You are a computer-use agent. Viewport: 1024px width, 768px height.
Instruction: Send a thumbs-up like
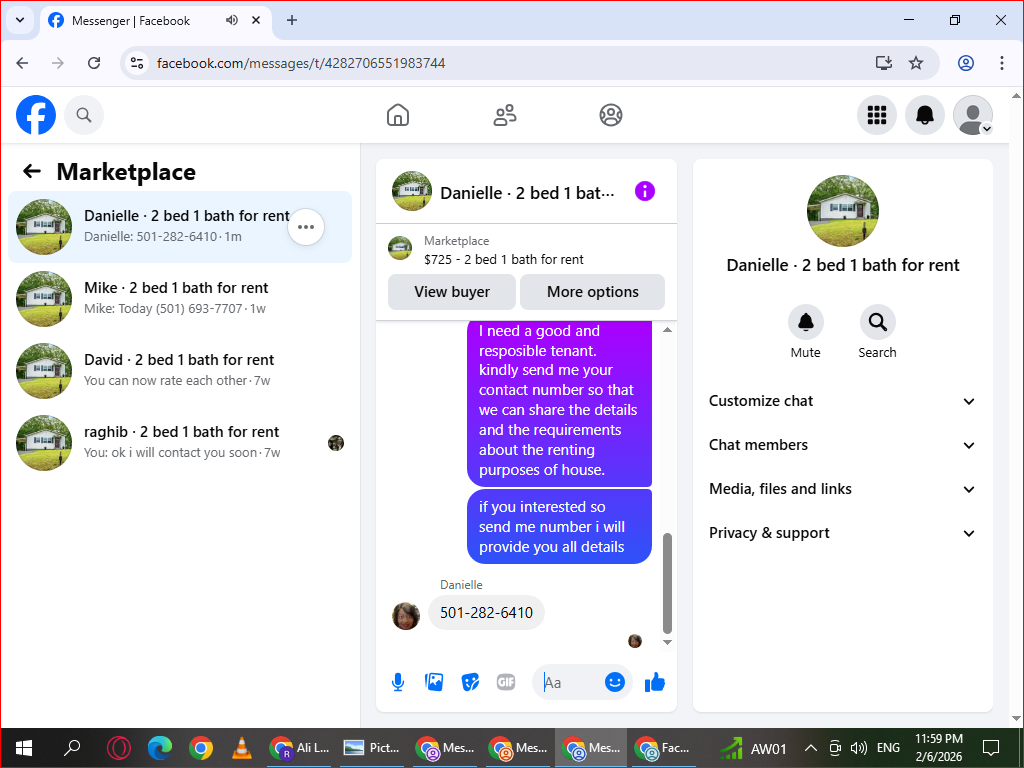coord(654,682)
